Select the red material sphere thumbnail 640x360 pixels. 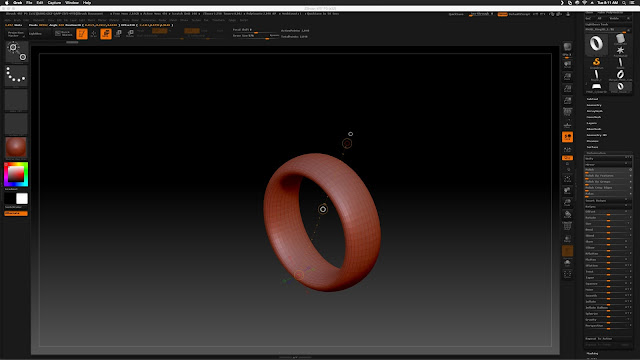coord(16,148)
